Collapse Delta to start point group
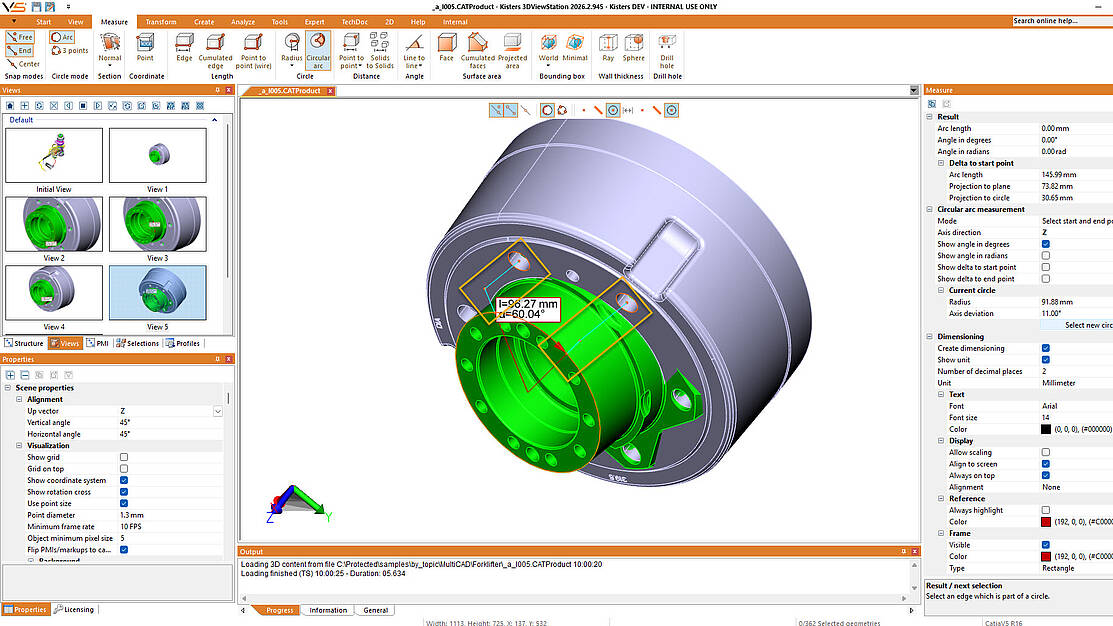 click(x=941, y=163)
